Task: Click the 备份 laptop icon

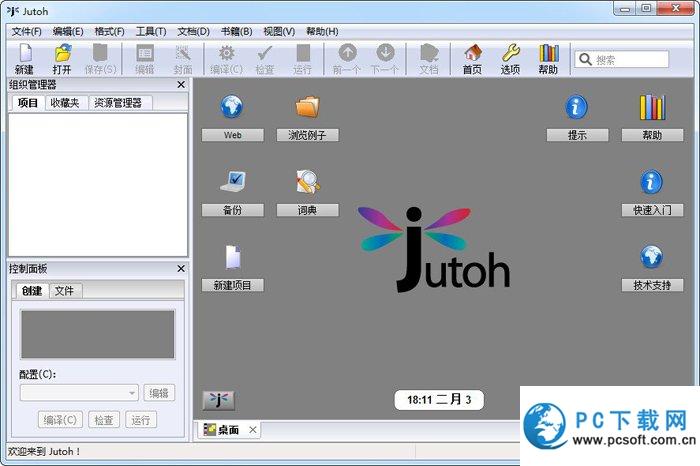Action: [x=233, y=182]
